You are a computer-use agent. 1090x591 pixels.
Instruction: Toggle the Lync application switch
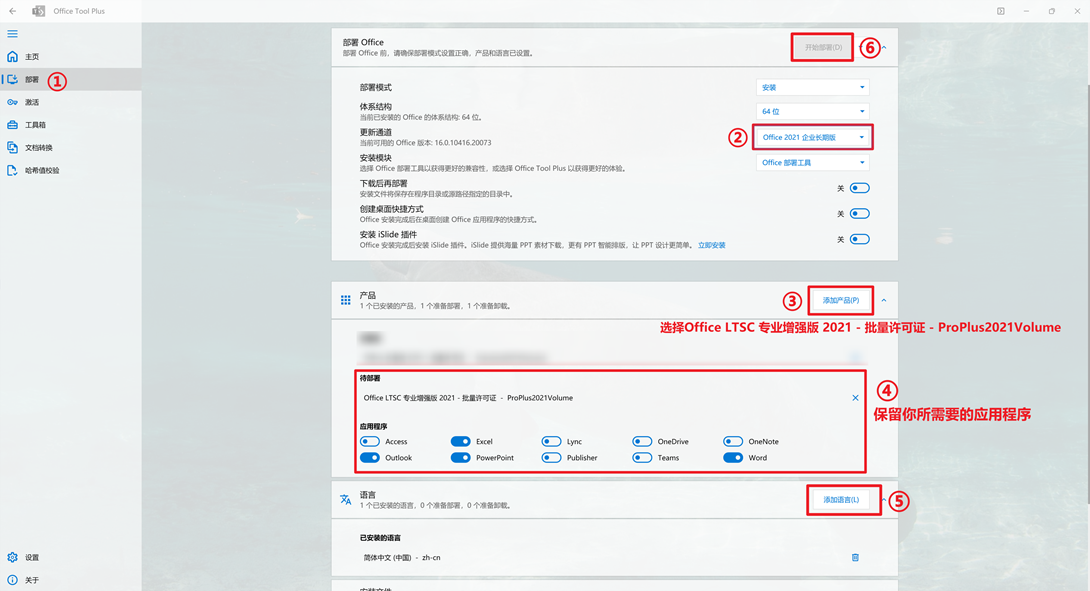(x=551, y=442)
